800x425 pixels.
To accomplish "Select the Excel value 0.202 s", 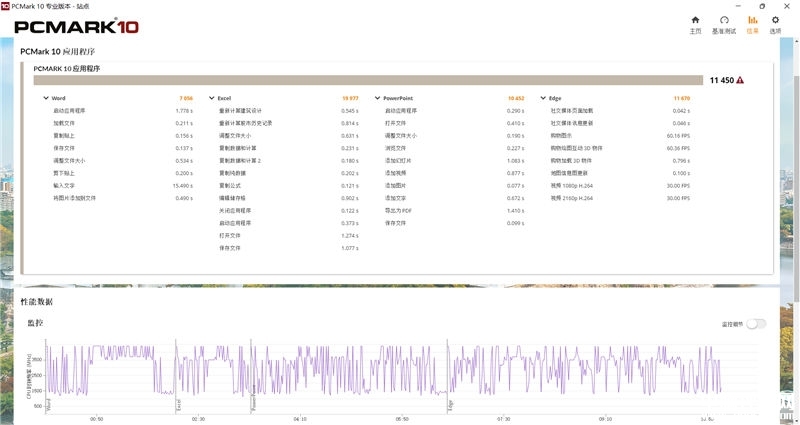I will click(x=350, y=173).
